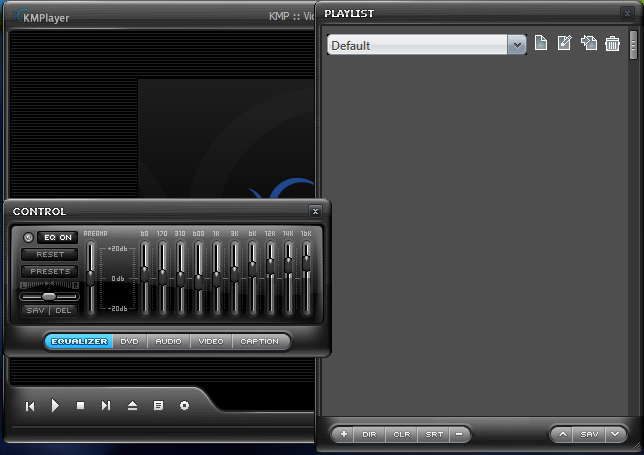644x455 pixels.
Task: Sort the playlist with SRT
Action: [x=434, y=434]
